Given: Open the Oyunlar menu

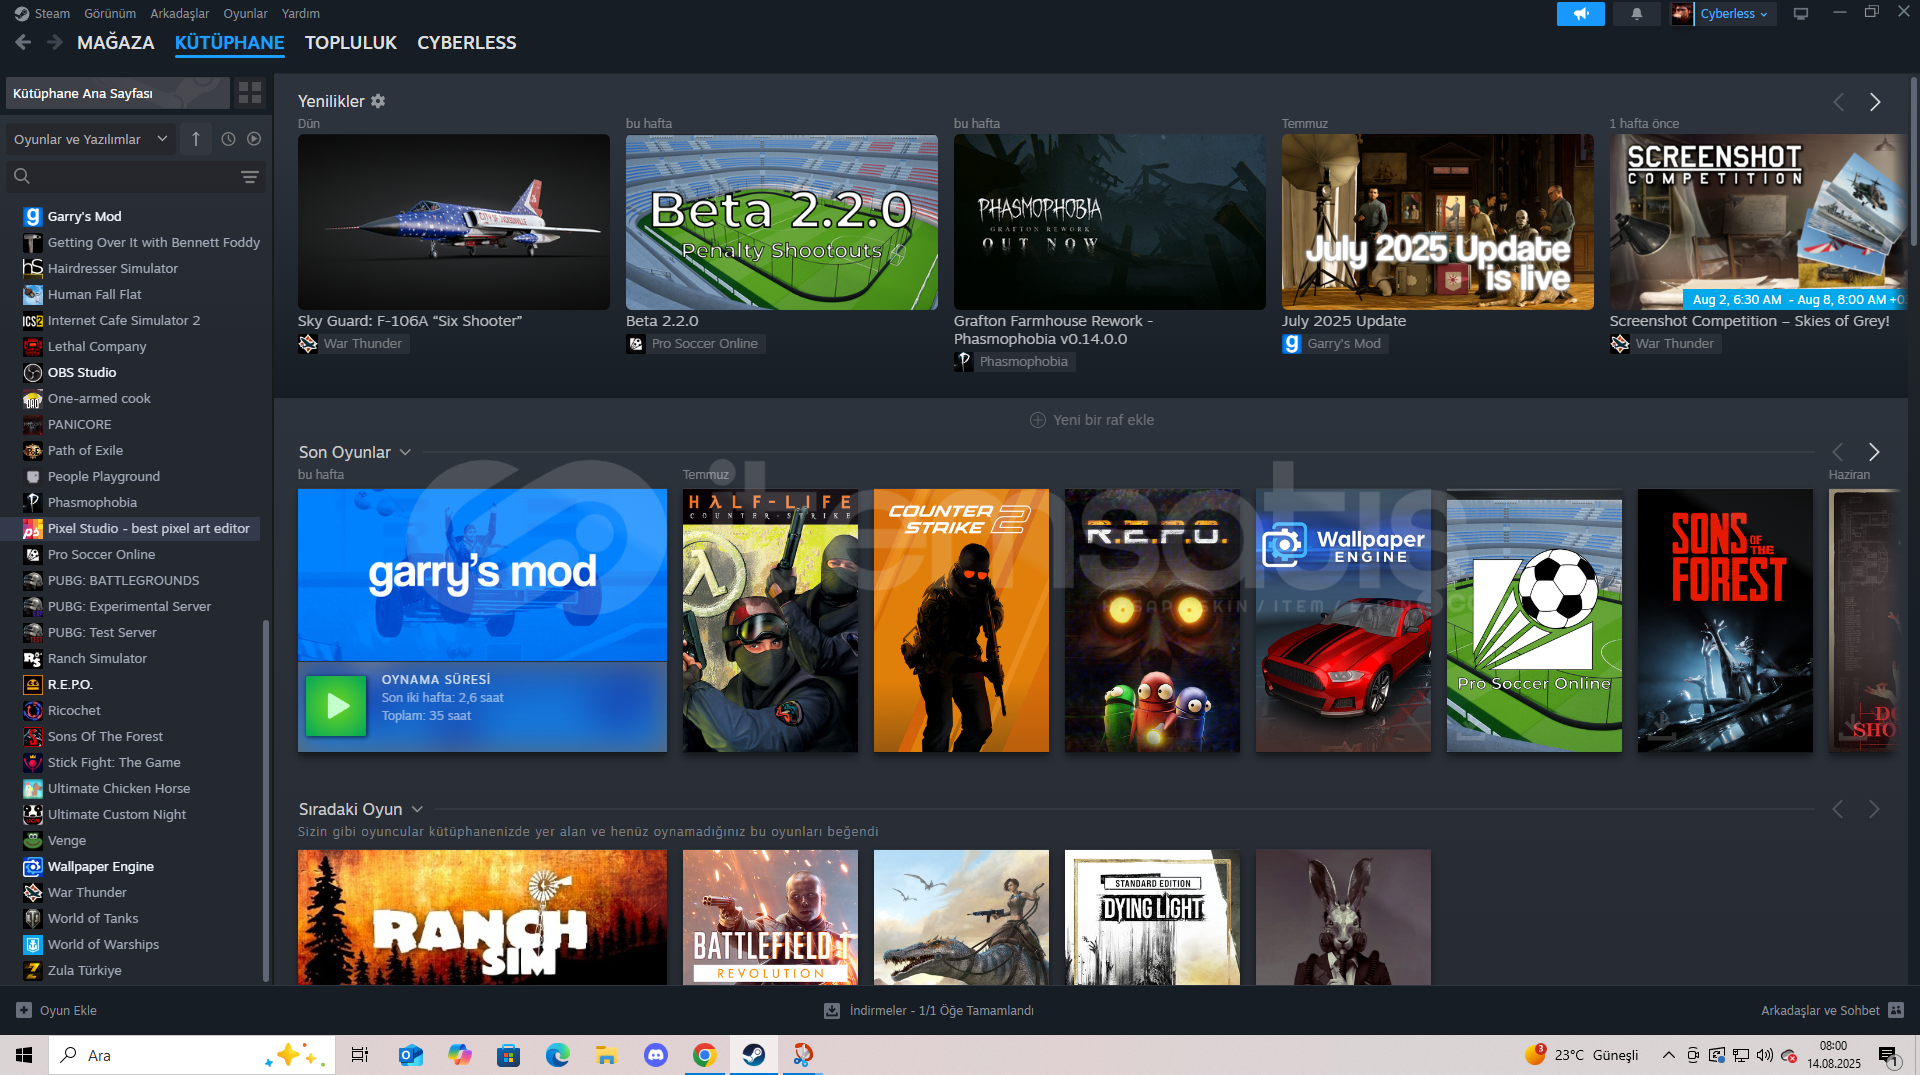Looking at the screenshot, I should [x=245, y=13].
